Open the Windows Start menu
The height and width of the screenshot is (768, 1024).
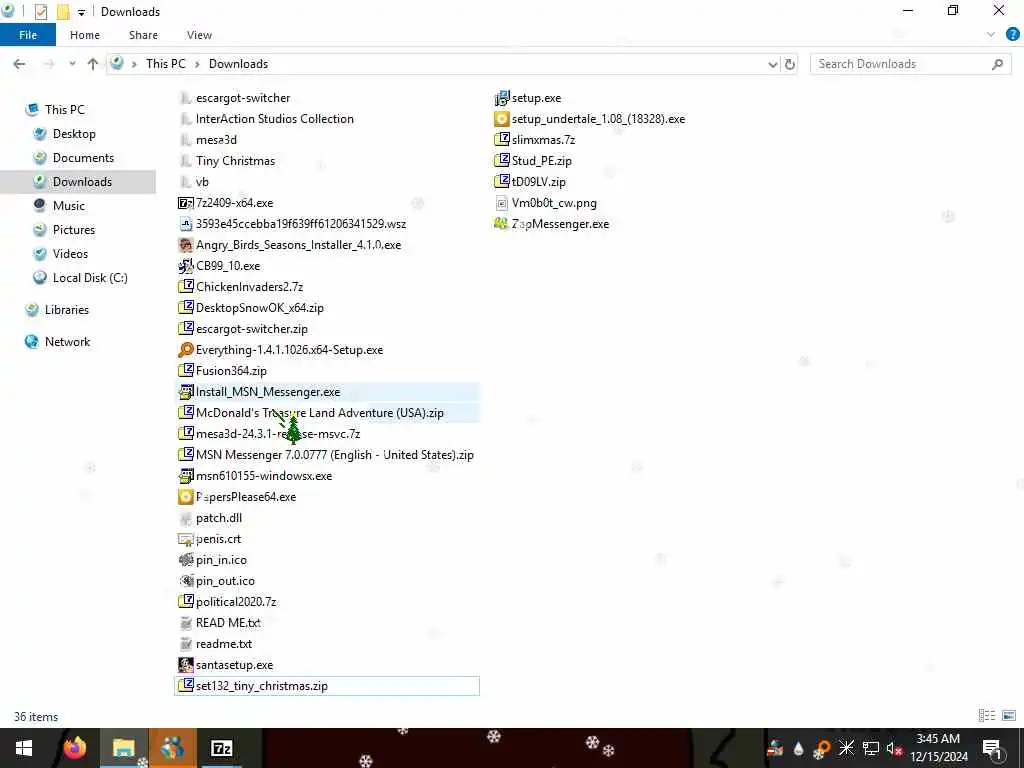tap(24, 748)
